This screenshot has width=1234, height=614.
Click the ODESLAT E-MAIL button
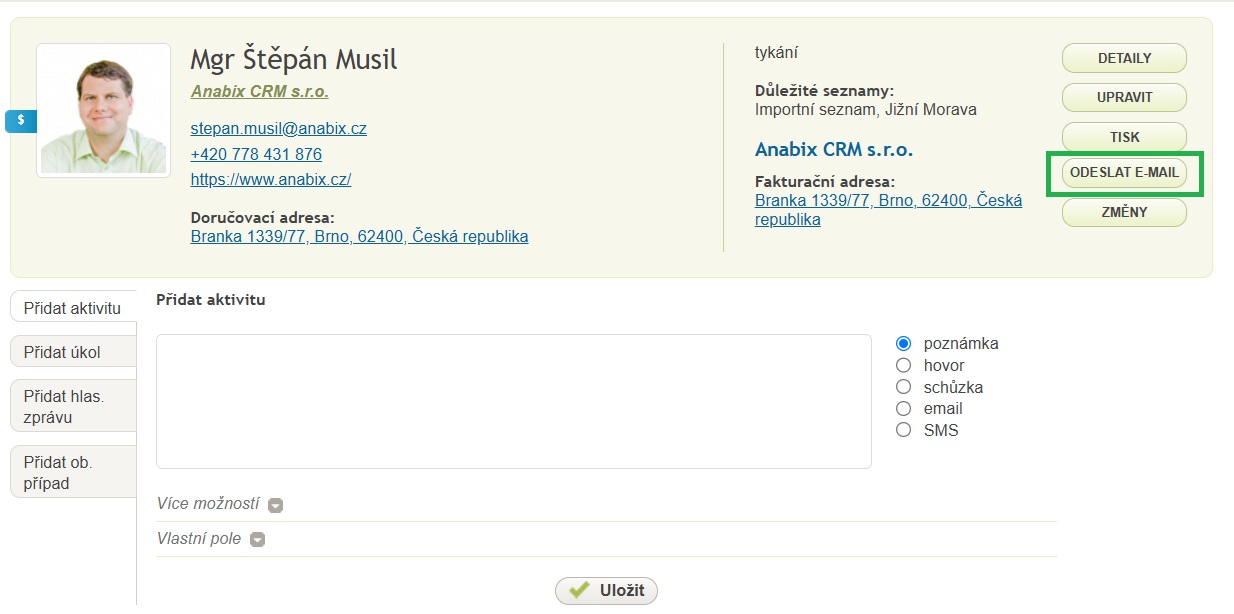(x=1124, y=173)
